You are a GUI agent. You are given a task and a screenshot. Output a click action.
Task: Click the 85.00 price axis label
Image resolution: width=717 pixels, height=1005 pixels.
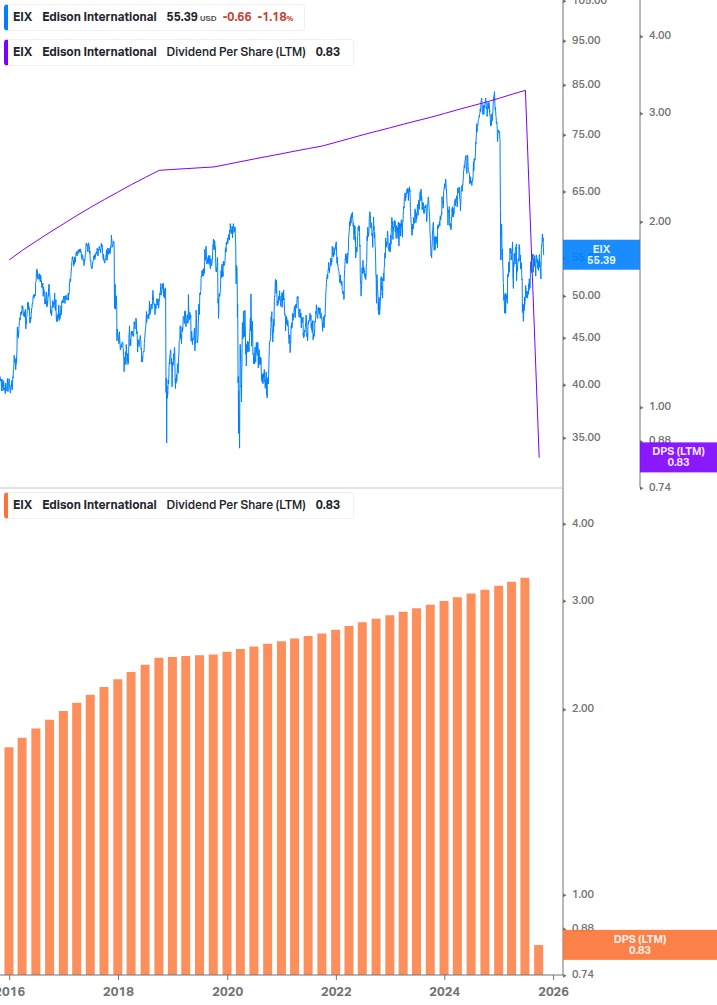(x=586, y=85)
